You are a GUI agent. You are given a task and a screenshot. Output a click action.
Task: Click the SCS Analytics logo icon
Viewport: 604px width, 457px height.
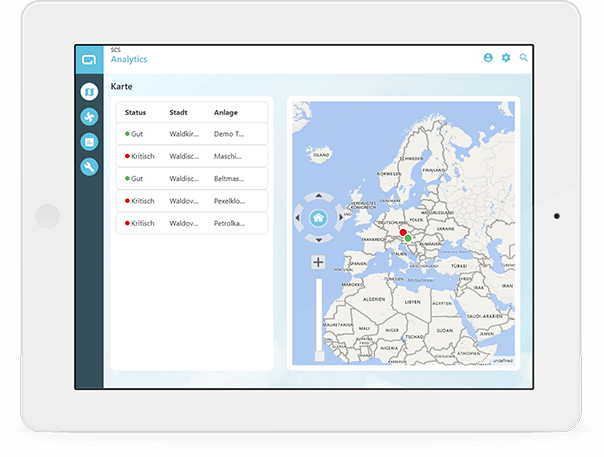[89, 60]
